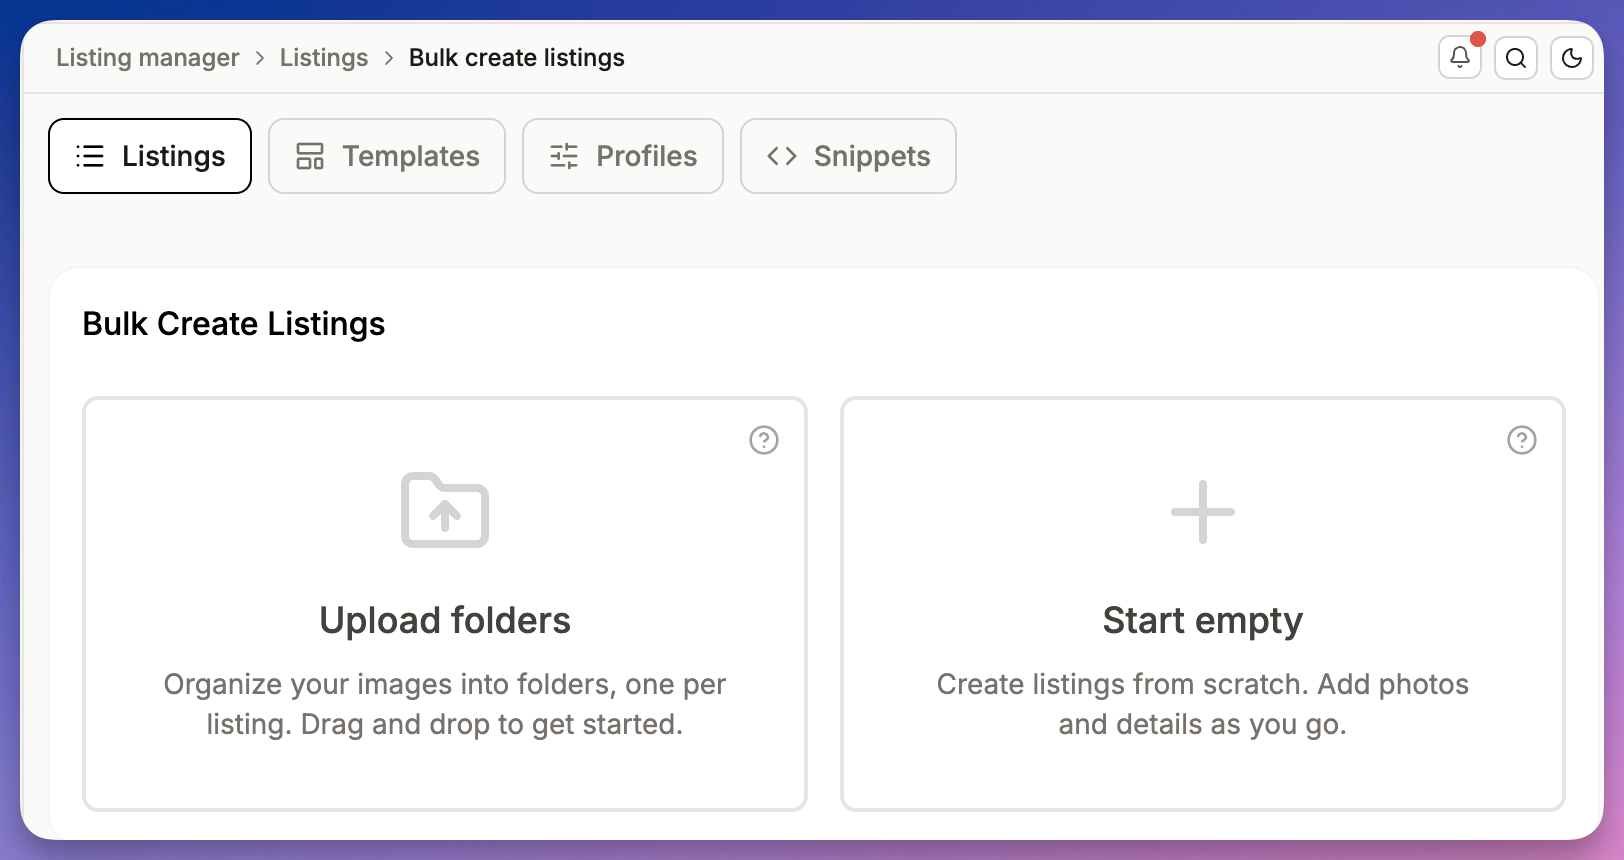Open help for Start empty card
The image size is (1624, 860).
(1522, 440)
